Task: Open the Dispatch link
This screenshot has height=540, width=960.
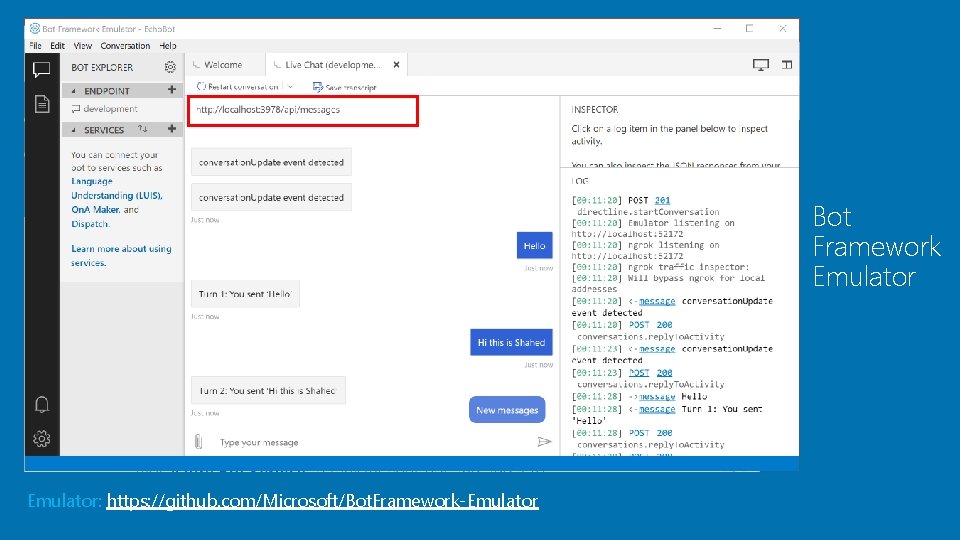Action: pos(89,224)
